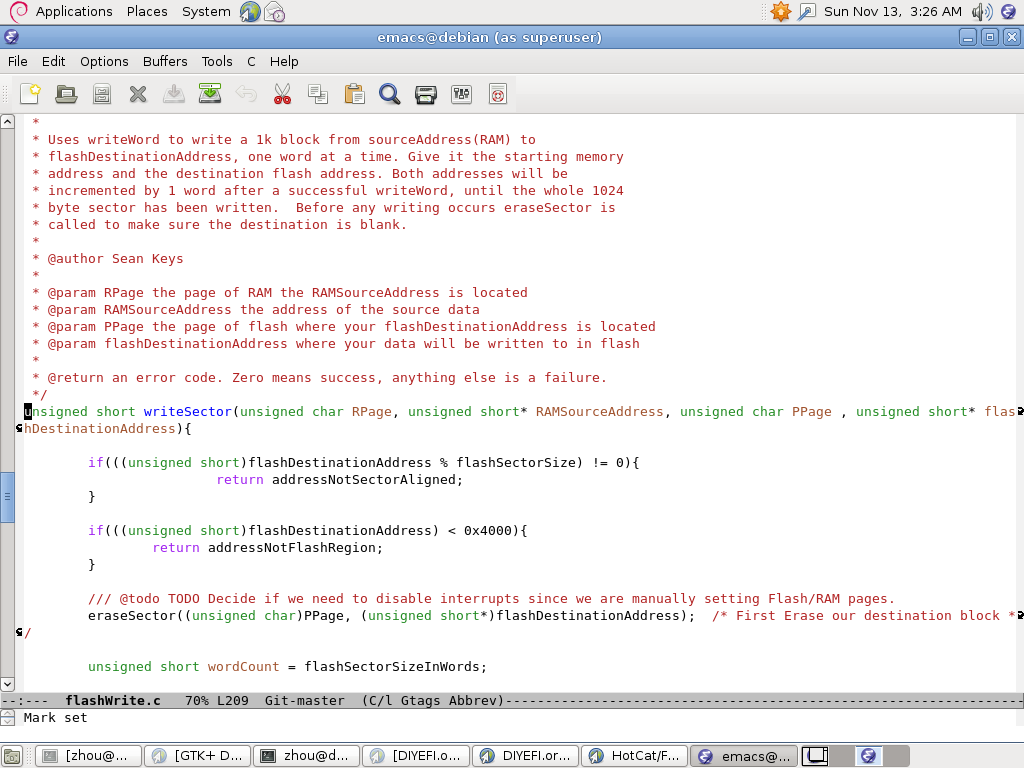
Task: Print buffer with the printer icon
Action: (x=426, y=94)
